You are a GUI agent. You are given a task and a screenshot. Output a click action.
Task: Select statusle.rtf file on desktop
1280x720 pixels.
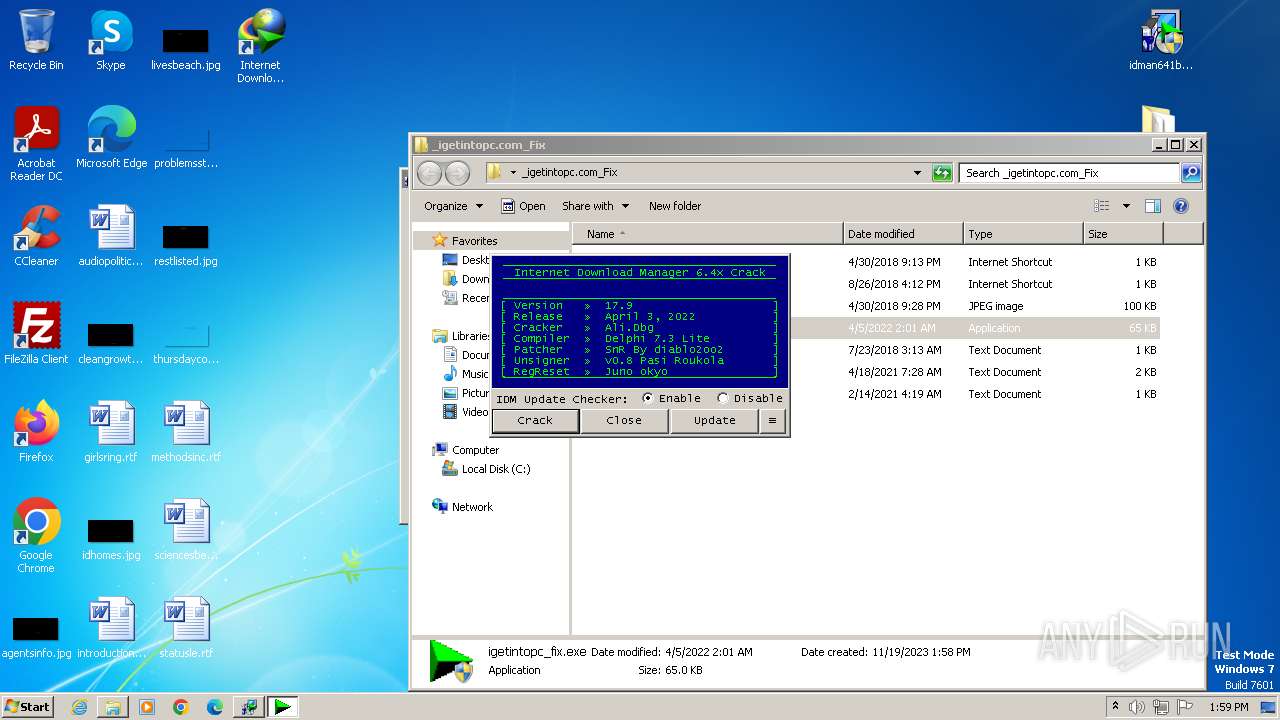(x=186, y=628)
